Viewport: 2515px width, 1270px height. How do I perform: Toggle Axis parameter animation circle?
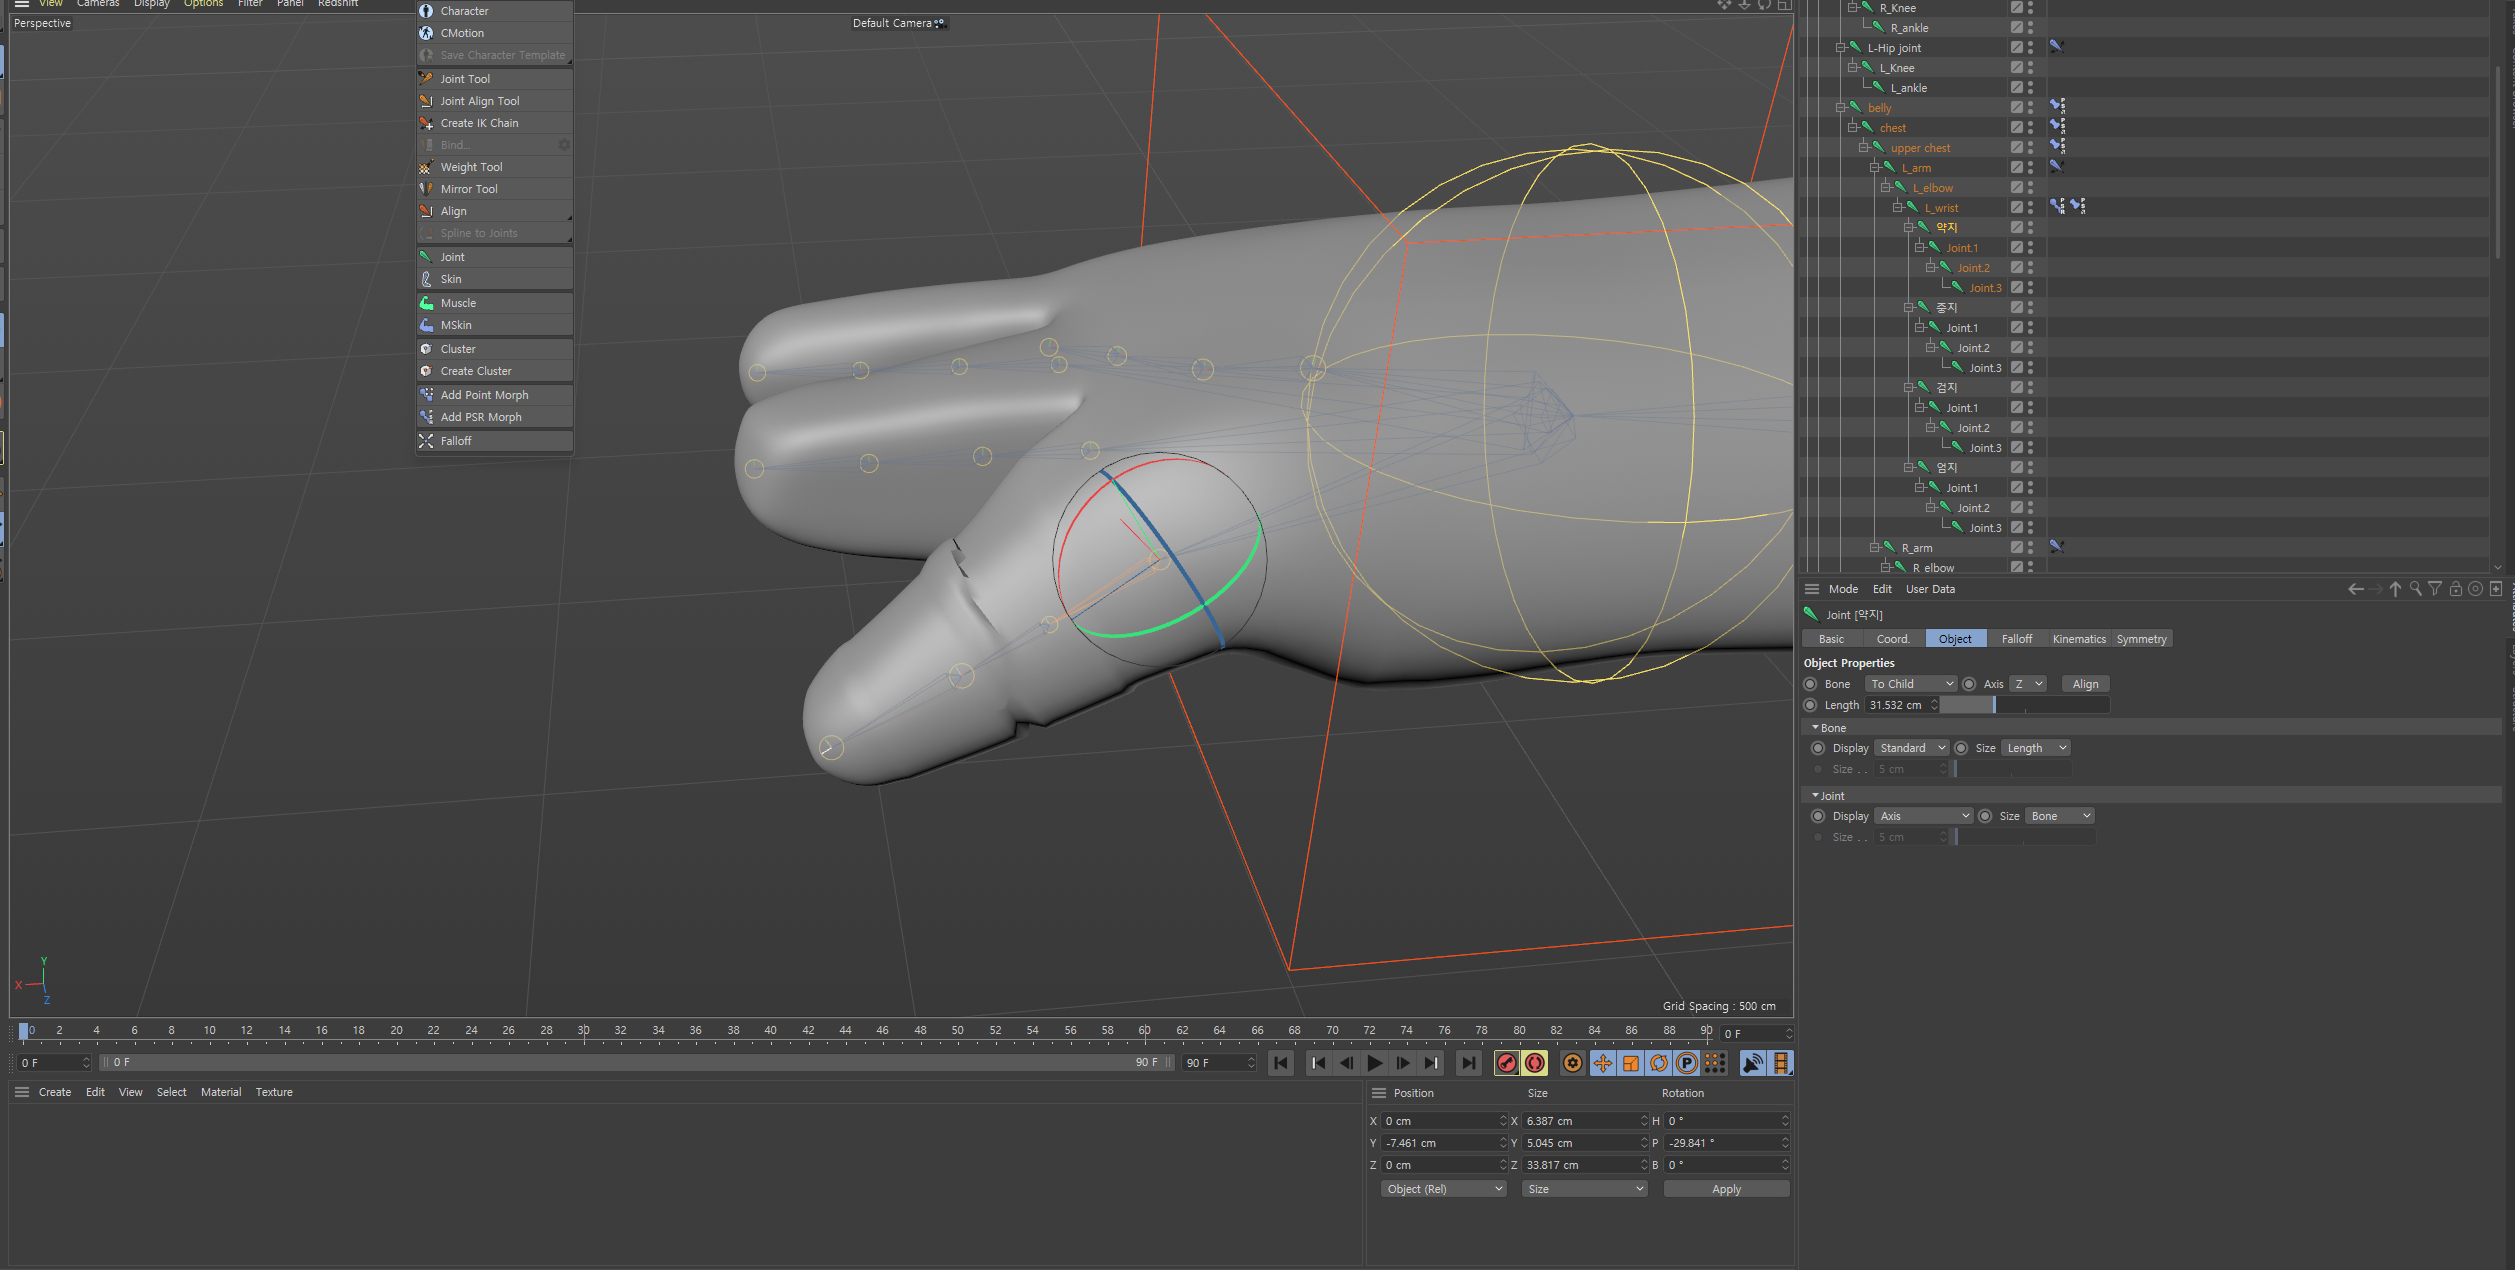(x=1969, y=684)
